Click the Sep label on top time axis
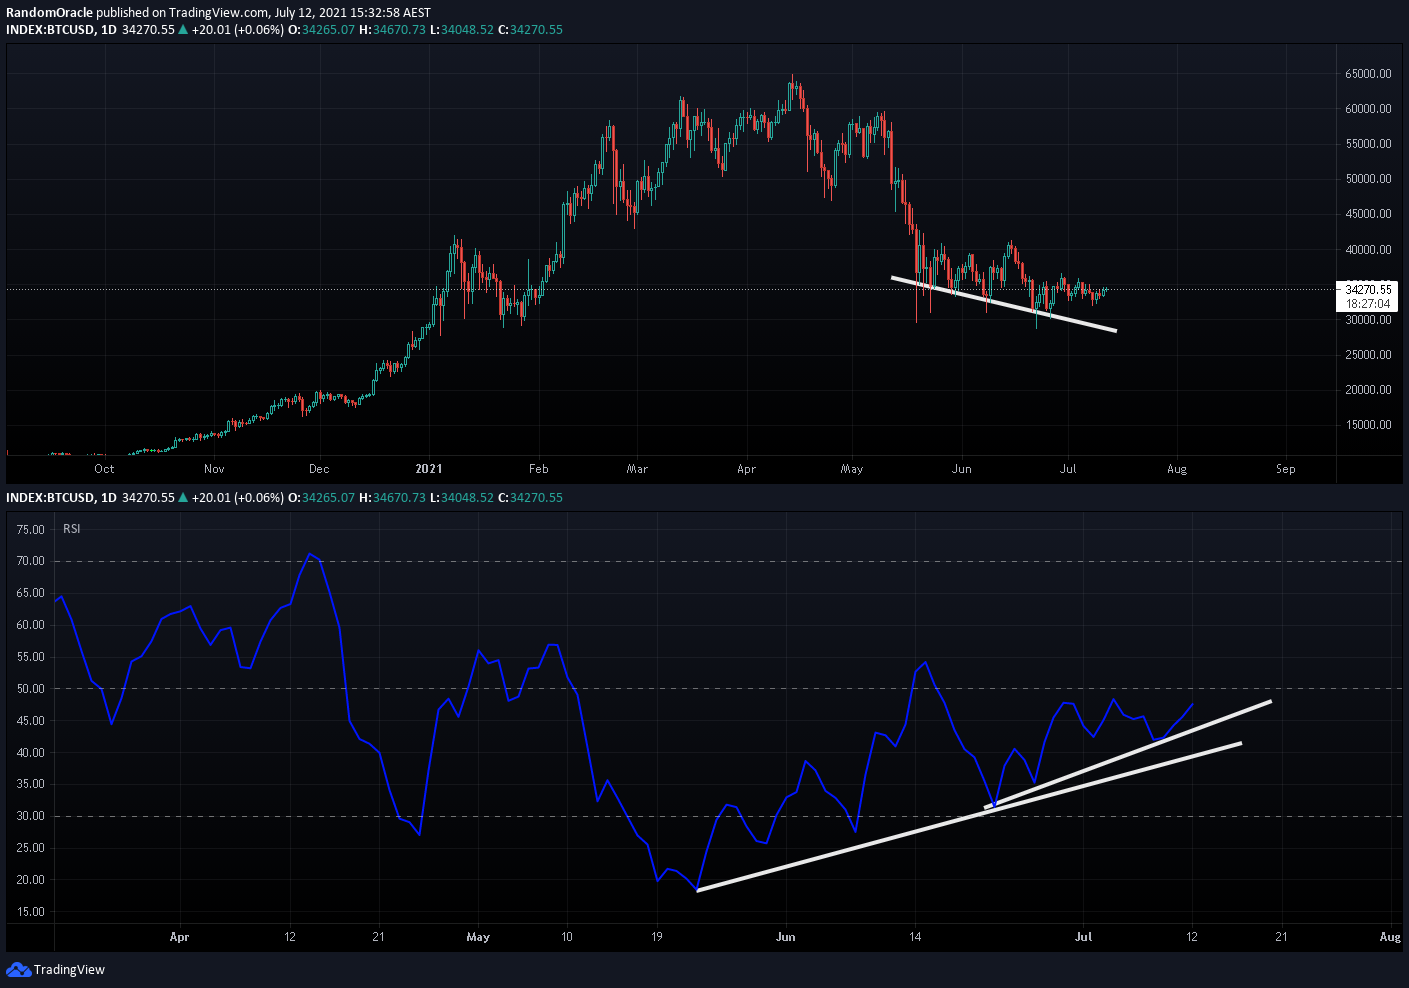Image resolution: width=1409 pixels, height=988 pixels. tap(1286, 469)
